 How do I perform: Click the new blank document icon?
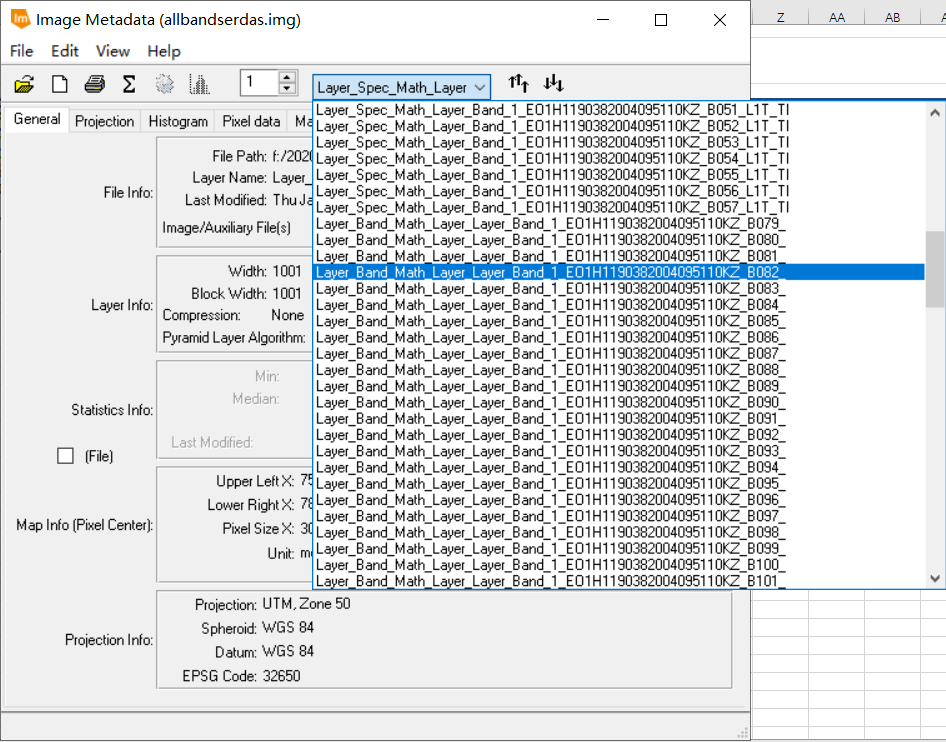click(60, 84)
